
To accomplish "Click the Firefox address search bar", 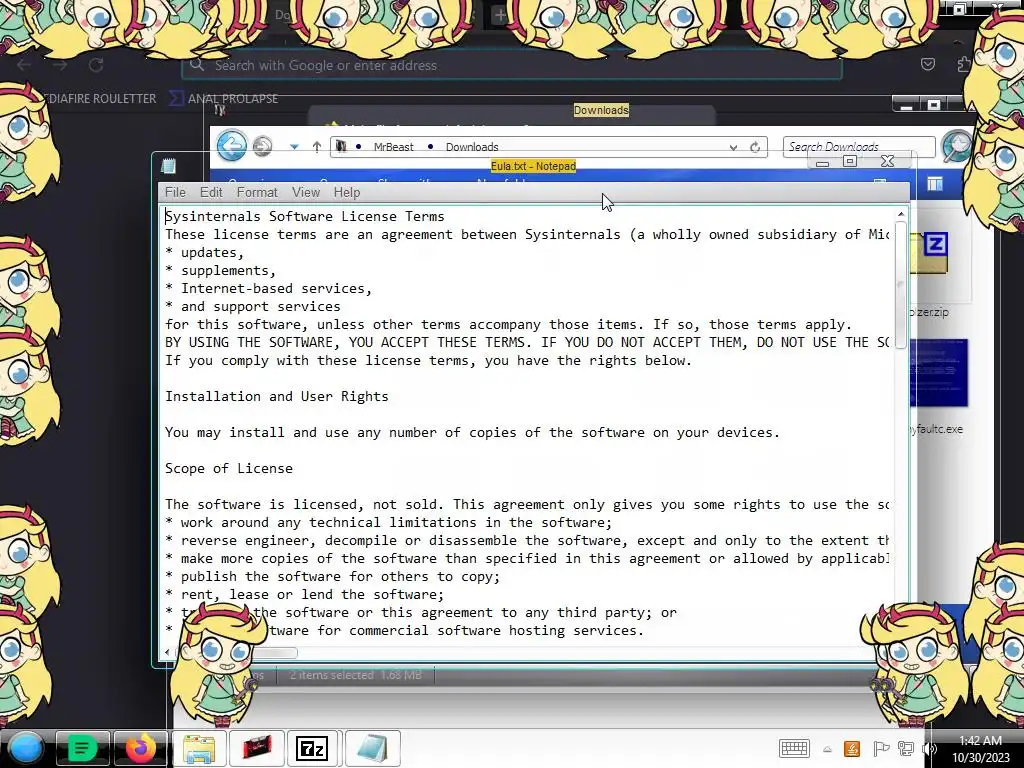I will coord(511,65).
